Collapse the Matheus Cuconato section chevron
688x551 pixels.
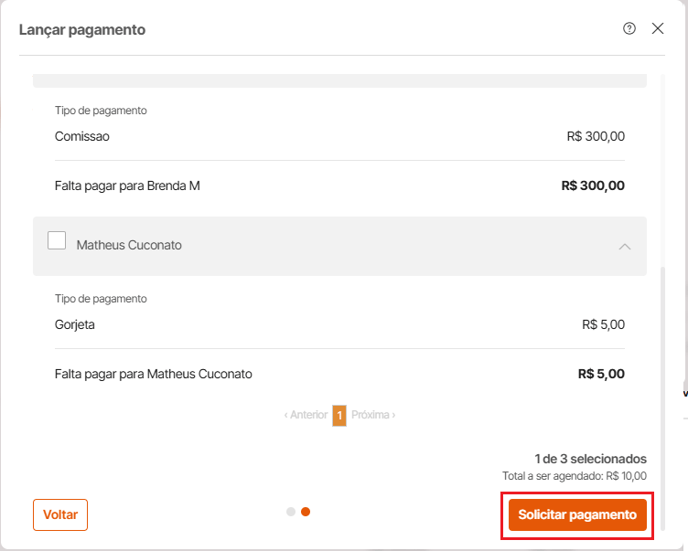coord(624,247)
